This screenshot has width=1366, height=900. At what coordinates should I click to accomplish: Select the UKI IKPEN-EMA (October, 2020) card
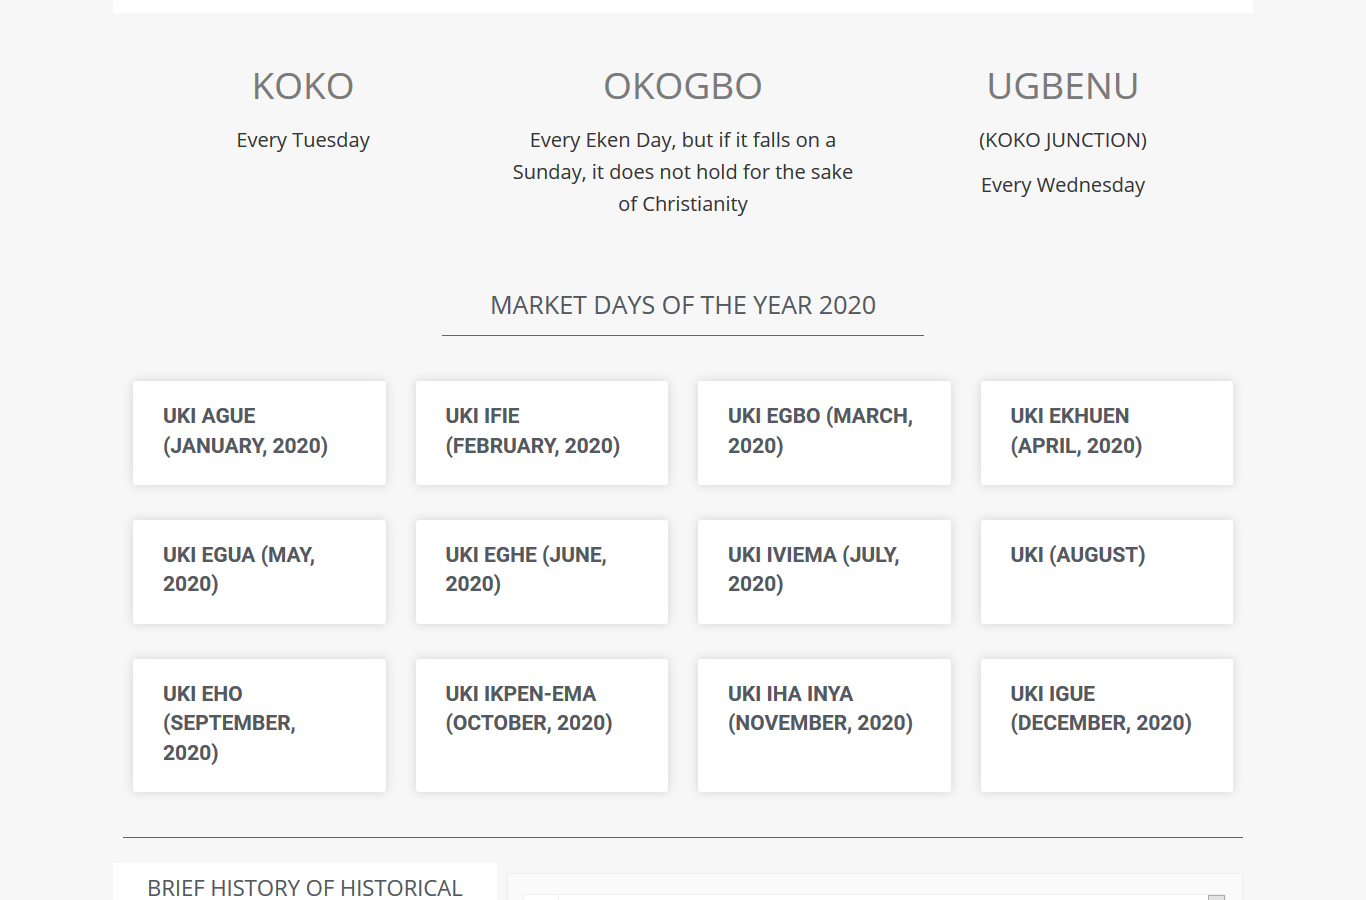tap(541, 724)
